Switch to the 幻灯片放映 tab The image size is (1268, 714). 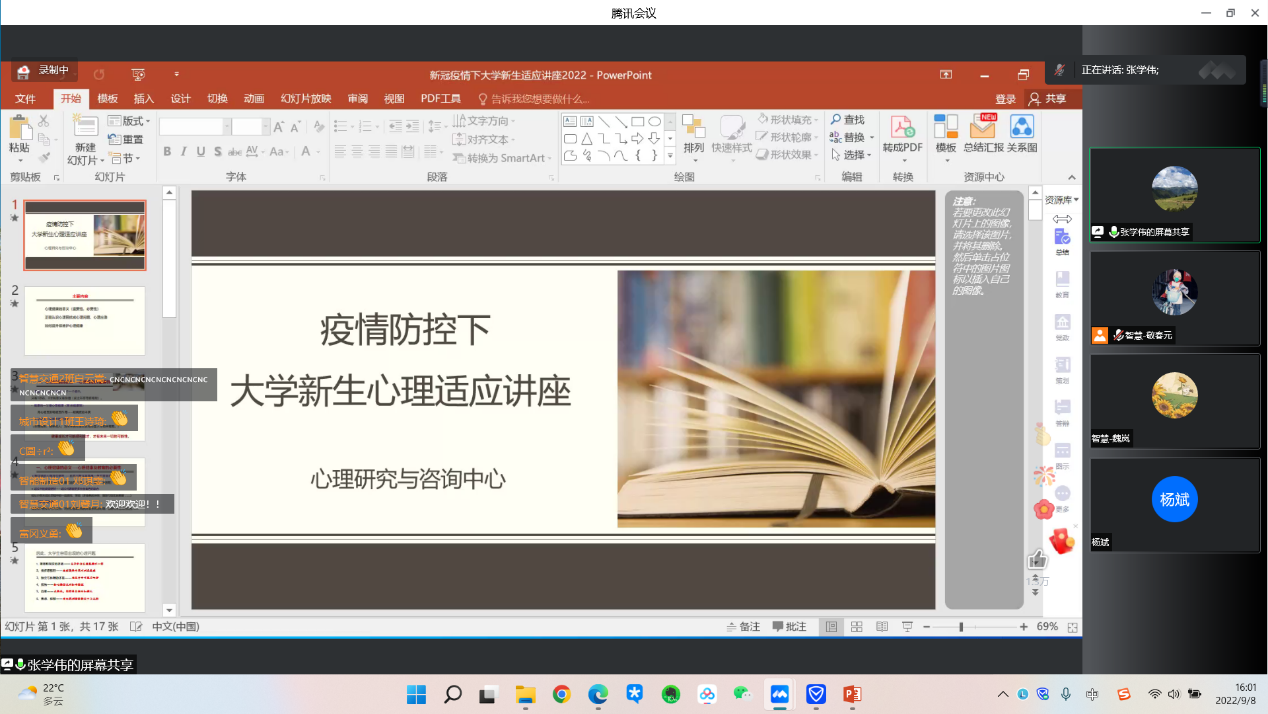tap(305, 99)
